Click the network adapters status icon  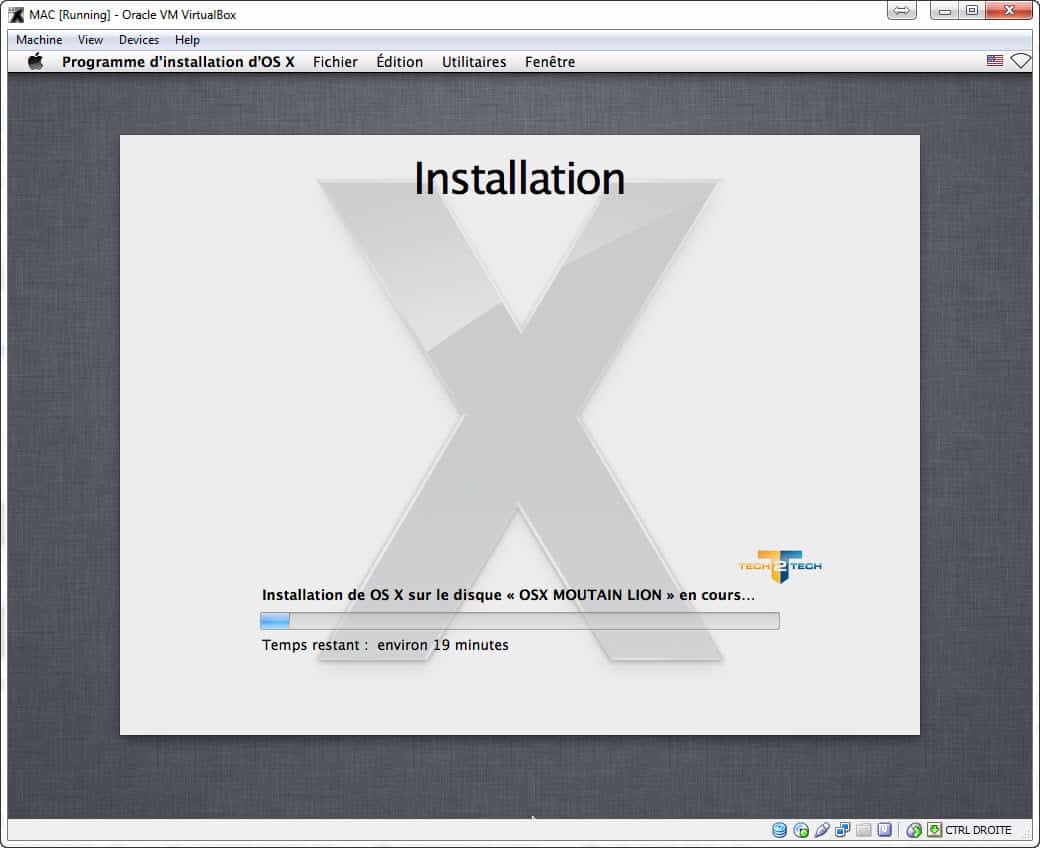[842, 830]
